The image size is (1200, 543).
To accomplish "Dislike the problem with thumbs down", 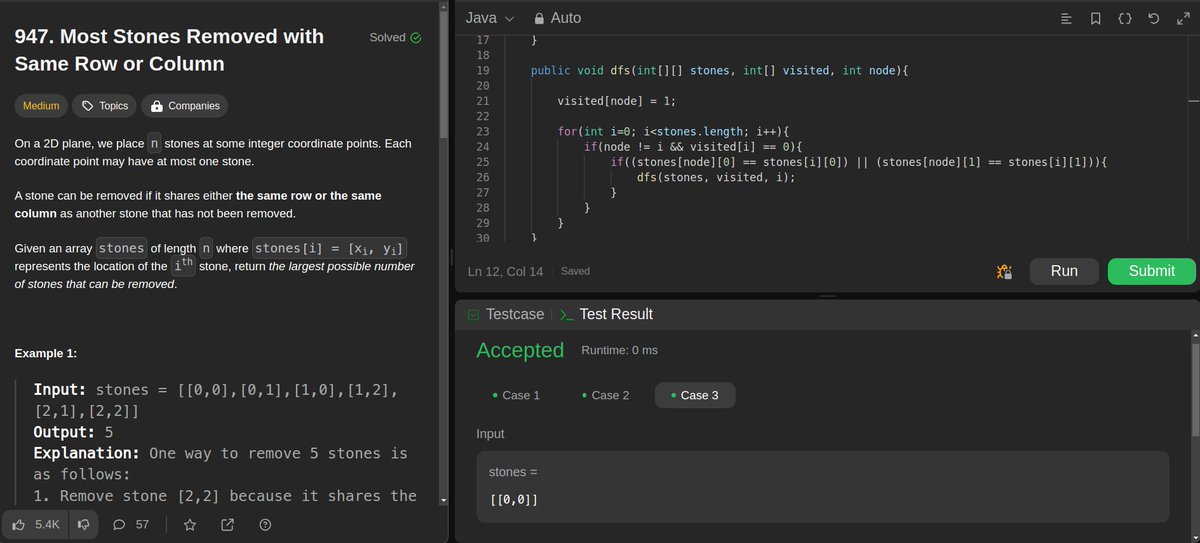I will point(85,524).
